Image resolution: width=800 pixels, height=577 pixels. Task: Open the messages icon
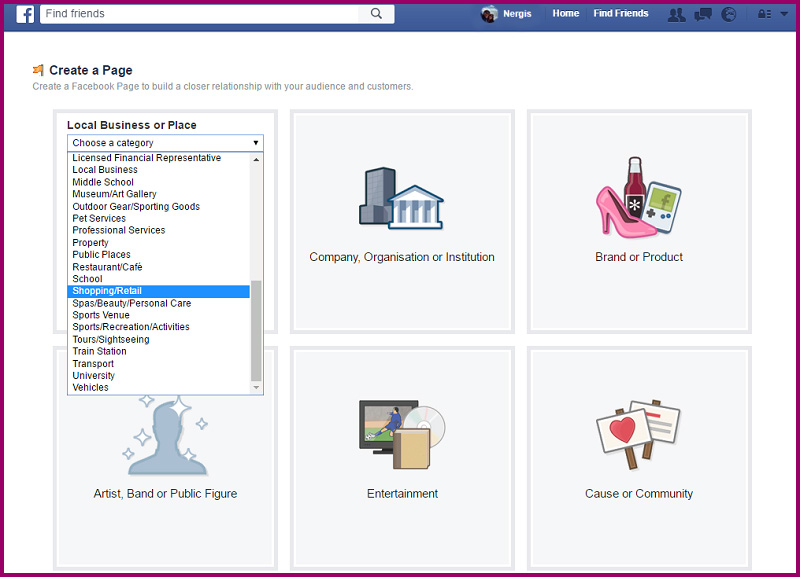click(x=703, y=14)
